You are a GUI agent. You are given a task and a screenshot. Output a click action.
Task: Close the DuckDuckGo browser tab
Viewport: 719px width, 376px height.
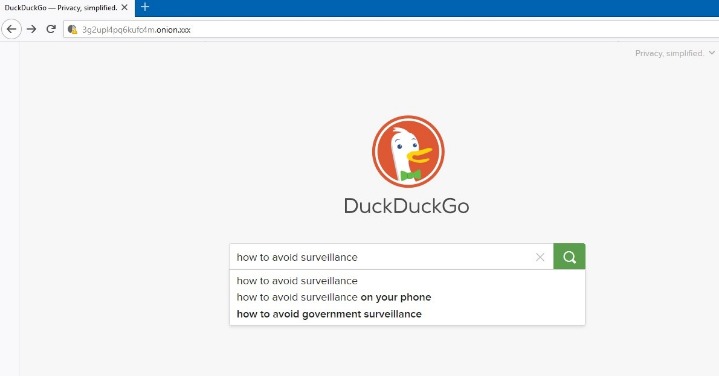tap(124, 7)
